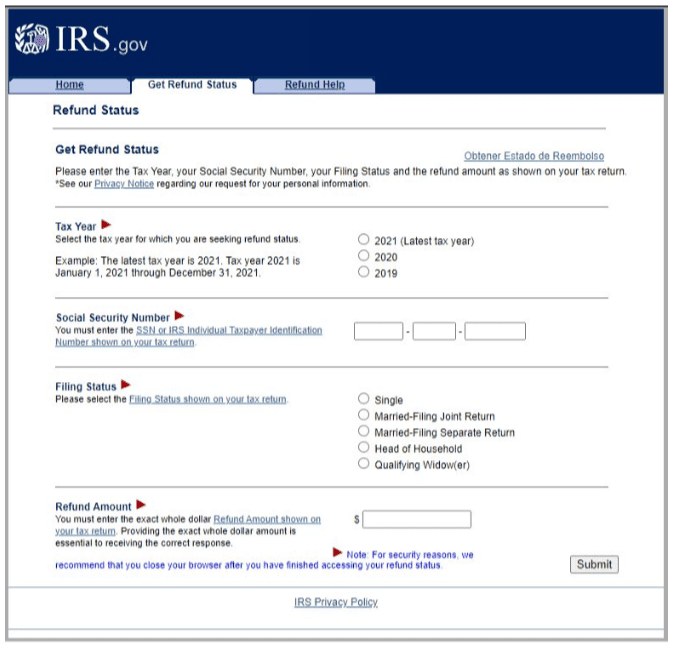The width and height of the screenshot is (675, 645).
Task: Open the IRS Privacy Policy link
Action: point(336,602)
